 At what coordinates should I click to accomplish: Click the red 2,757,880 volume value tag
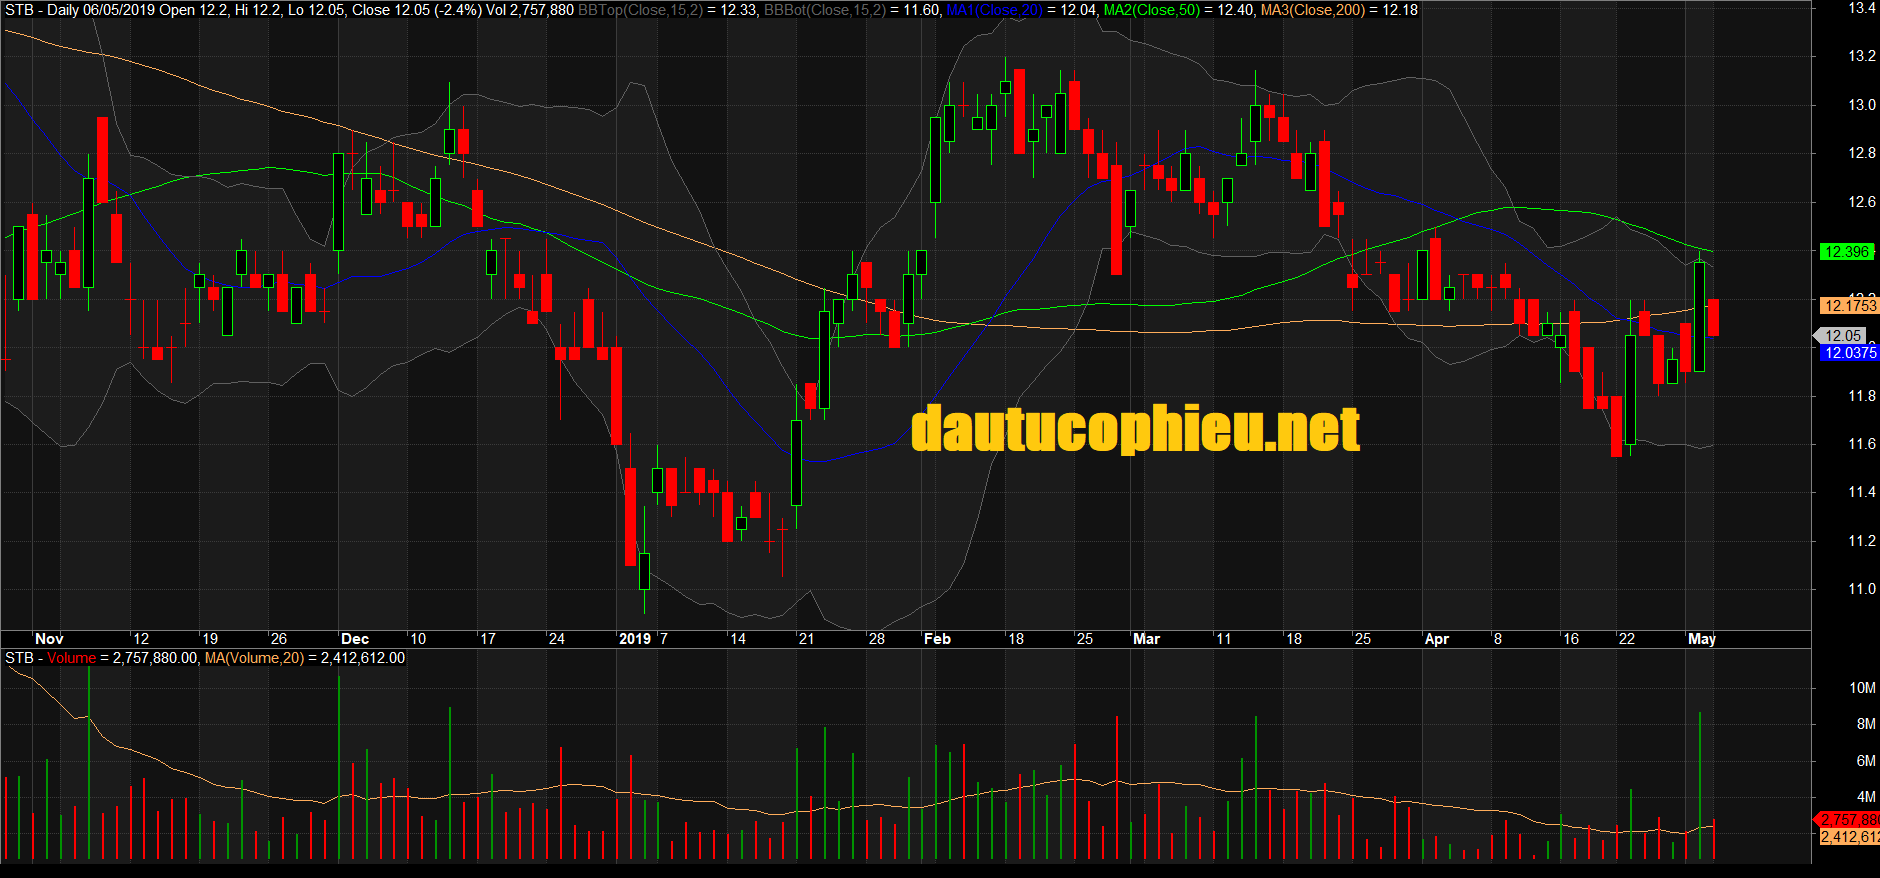(x=1849, y=820)
